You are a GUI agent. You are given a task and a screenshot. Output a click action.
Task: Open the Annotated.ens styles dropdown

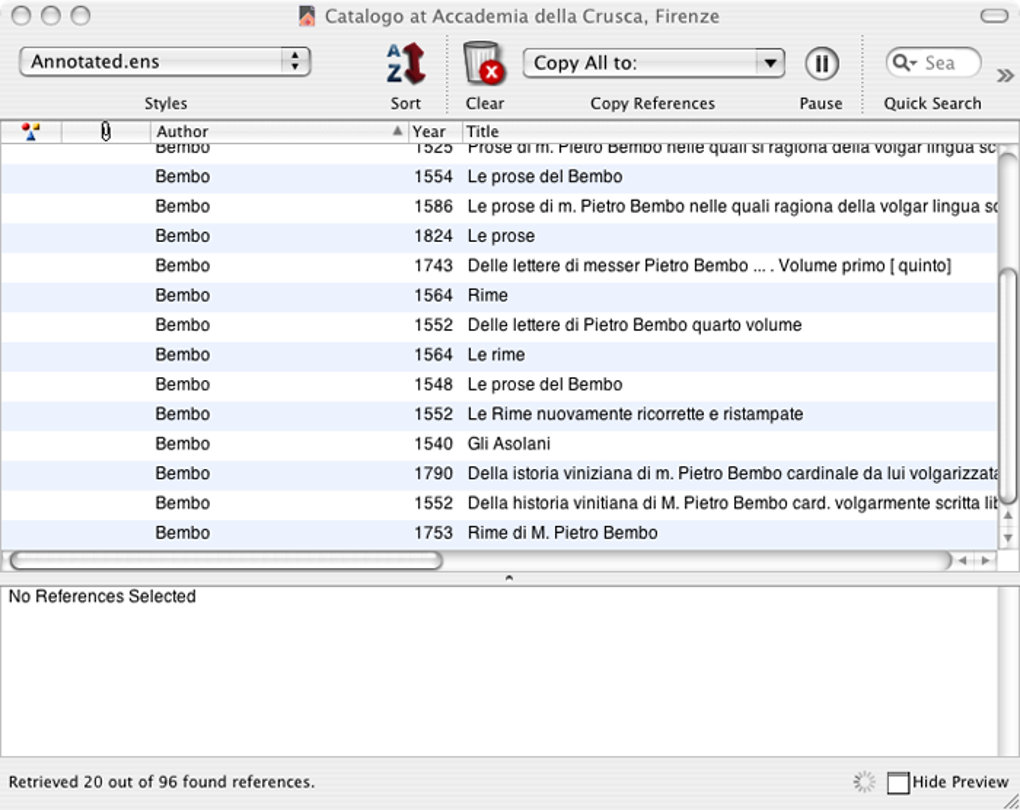[x=165, y=62]
